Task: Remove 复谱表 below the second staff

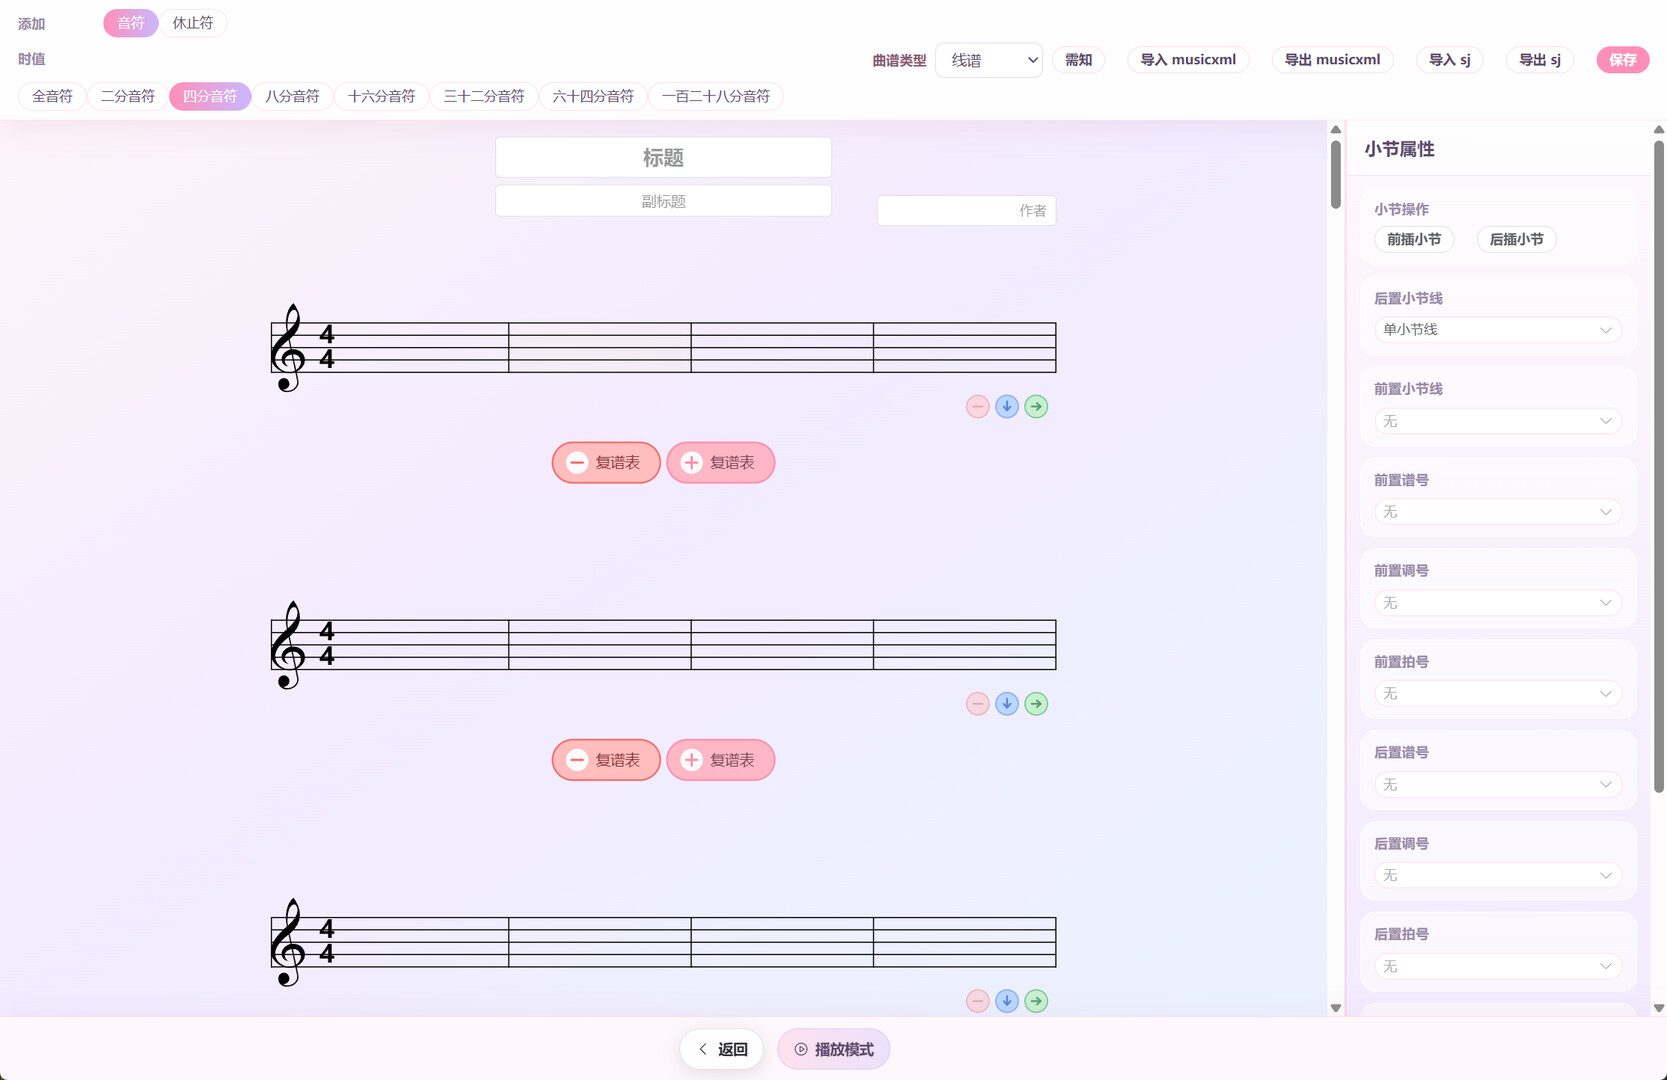Action: [606, 760]
